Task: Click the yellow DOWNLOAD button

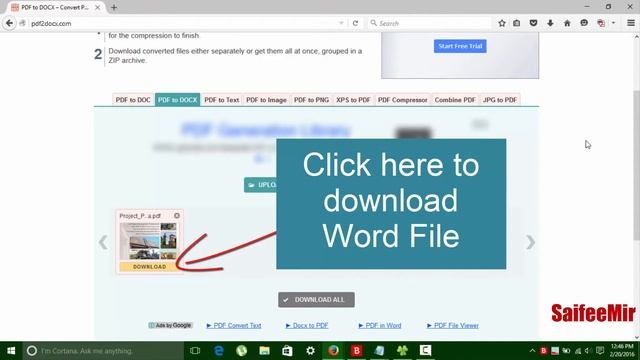Action: pyautogui.click(x=149, y=267)
